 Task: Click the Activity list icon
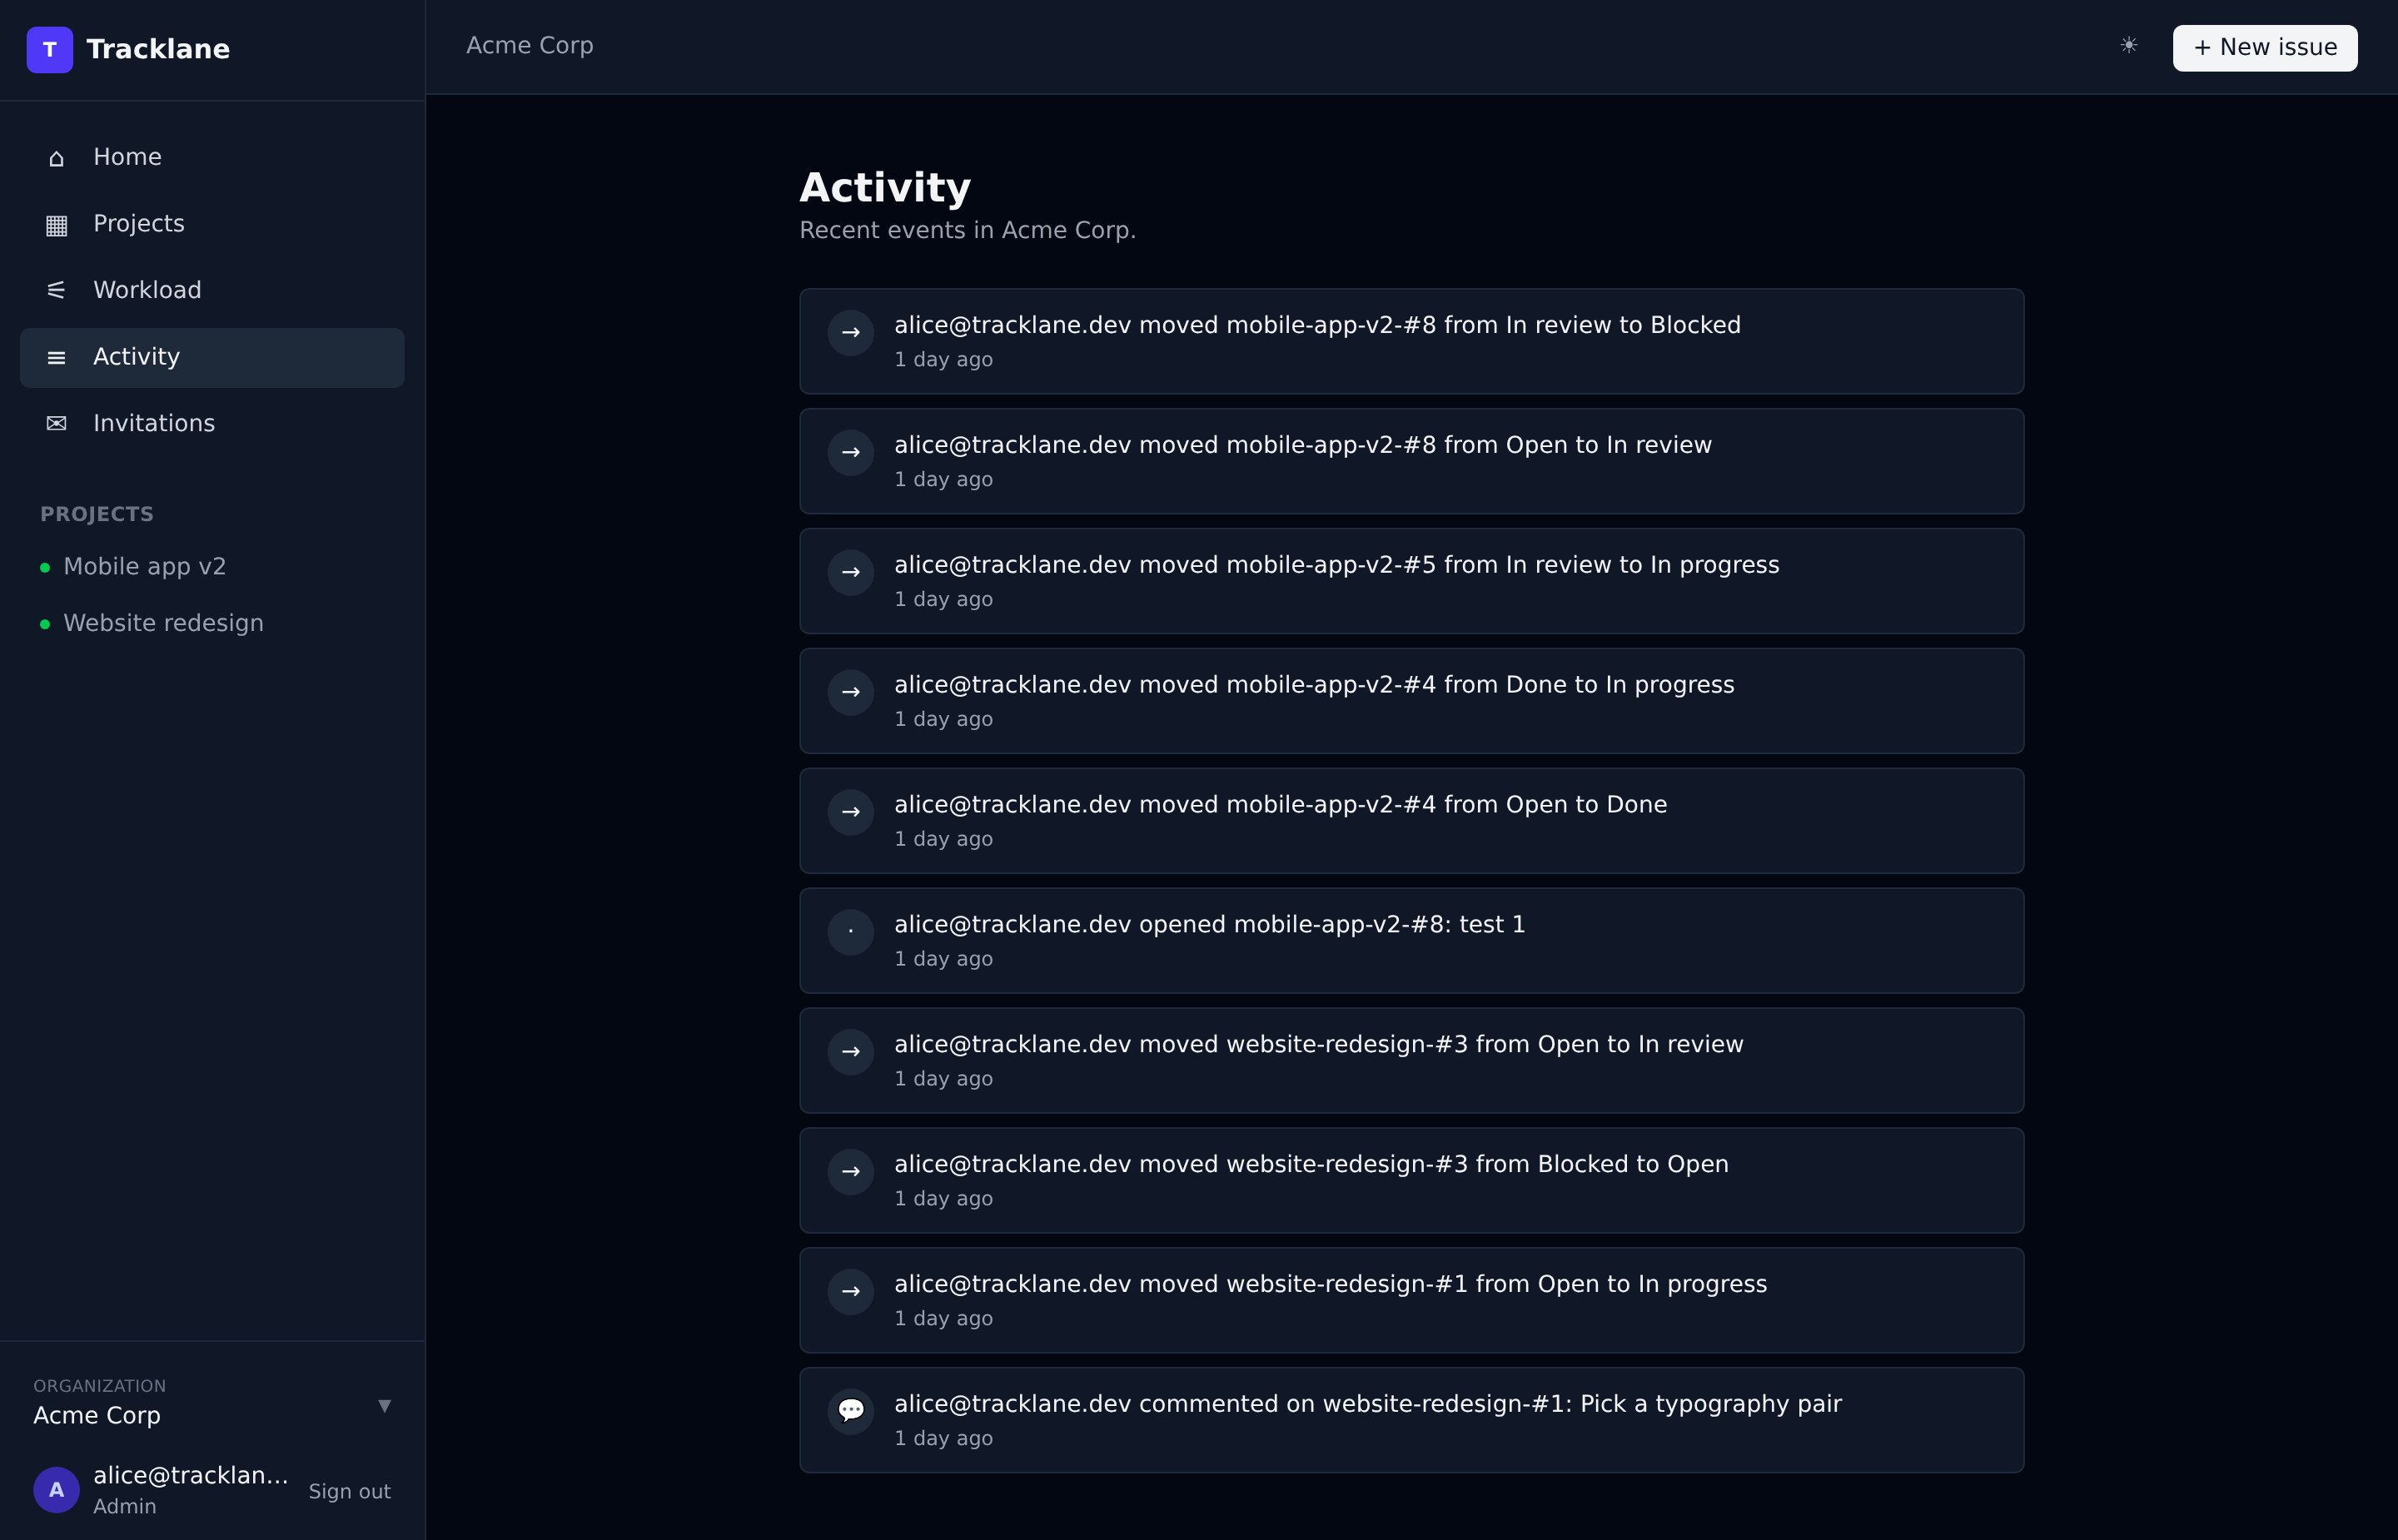pos(56,357)
